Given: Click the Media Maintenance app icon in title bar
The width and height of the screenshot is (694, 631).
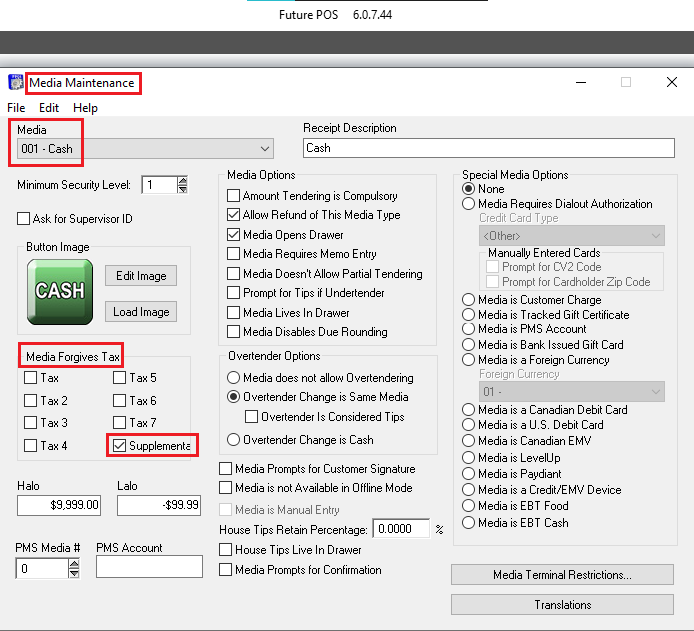Looking at the screenshot, I should [15, 83].
